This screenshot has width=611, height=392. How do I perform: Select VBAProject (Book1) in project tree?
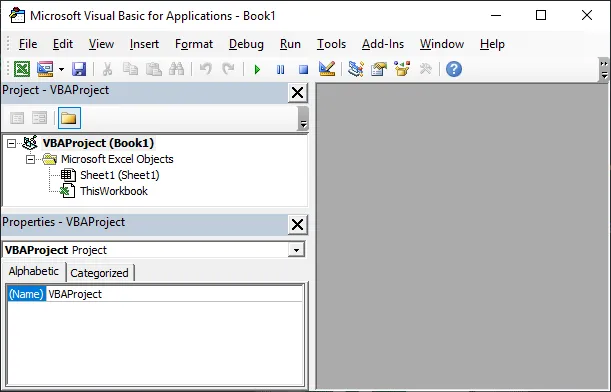point(98,143)
